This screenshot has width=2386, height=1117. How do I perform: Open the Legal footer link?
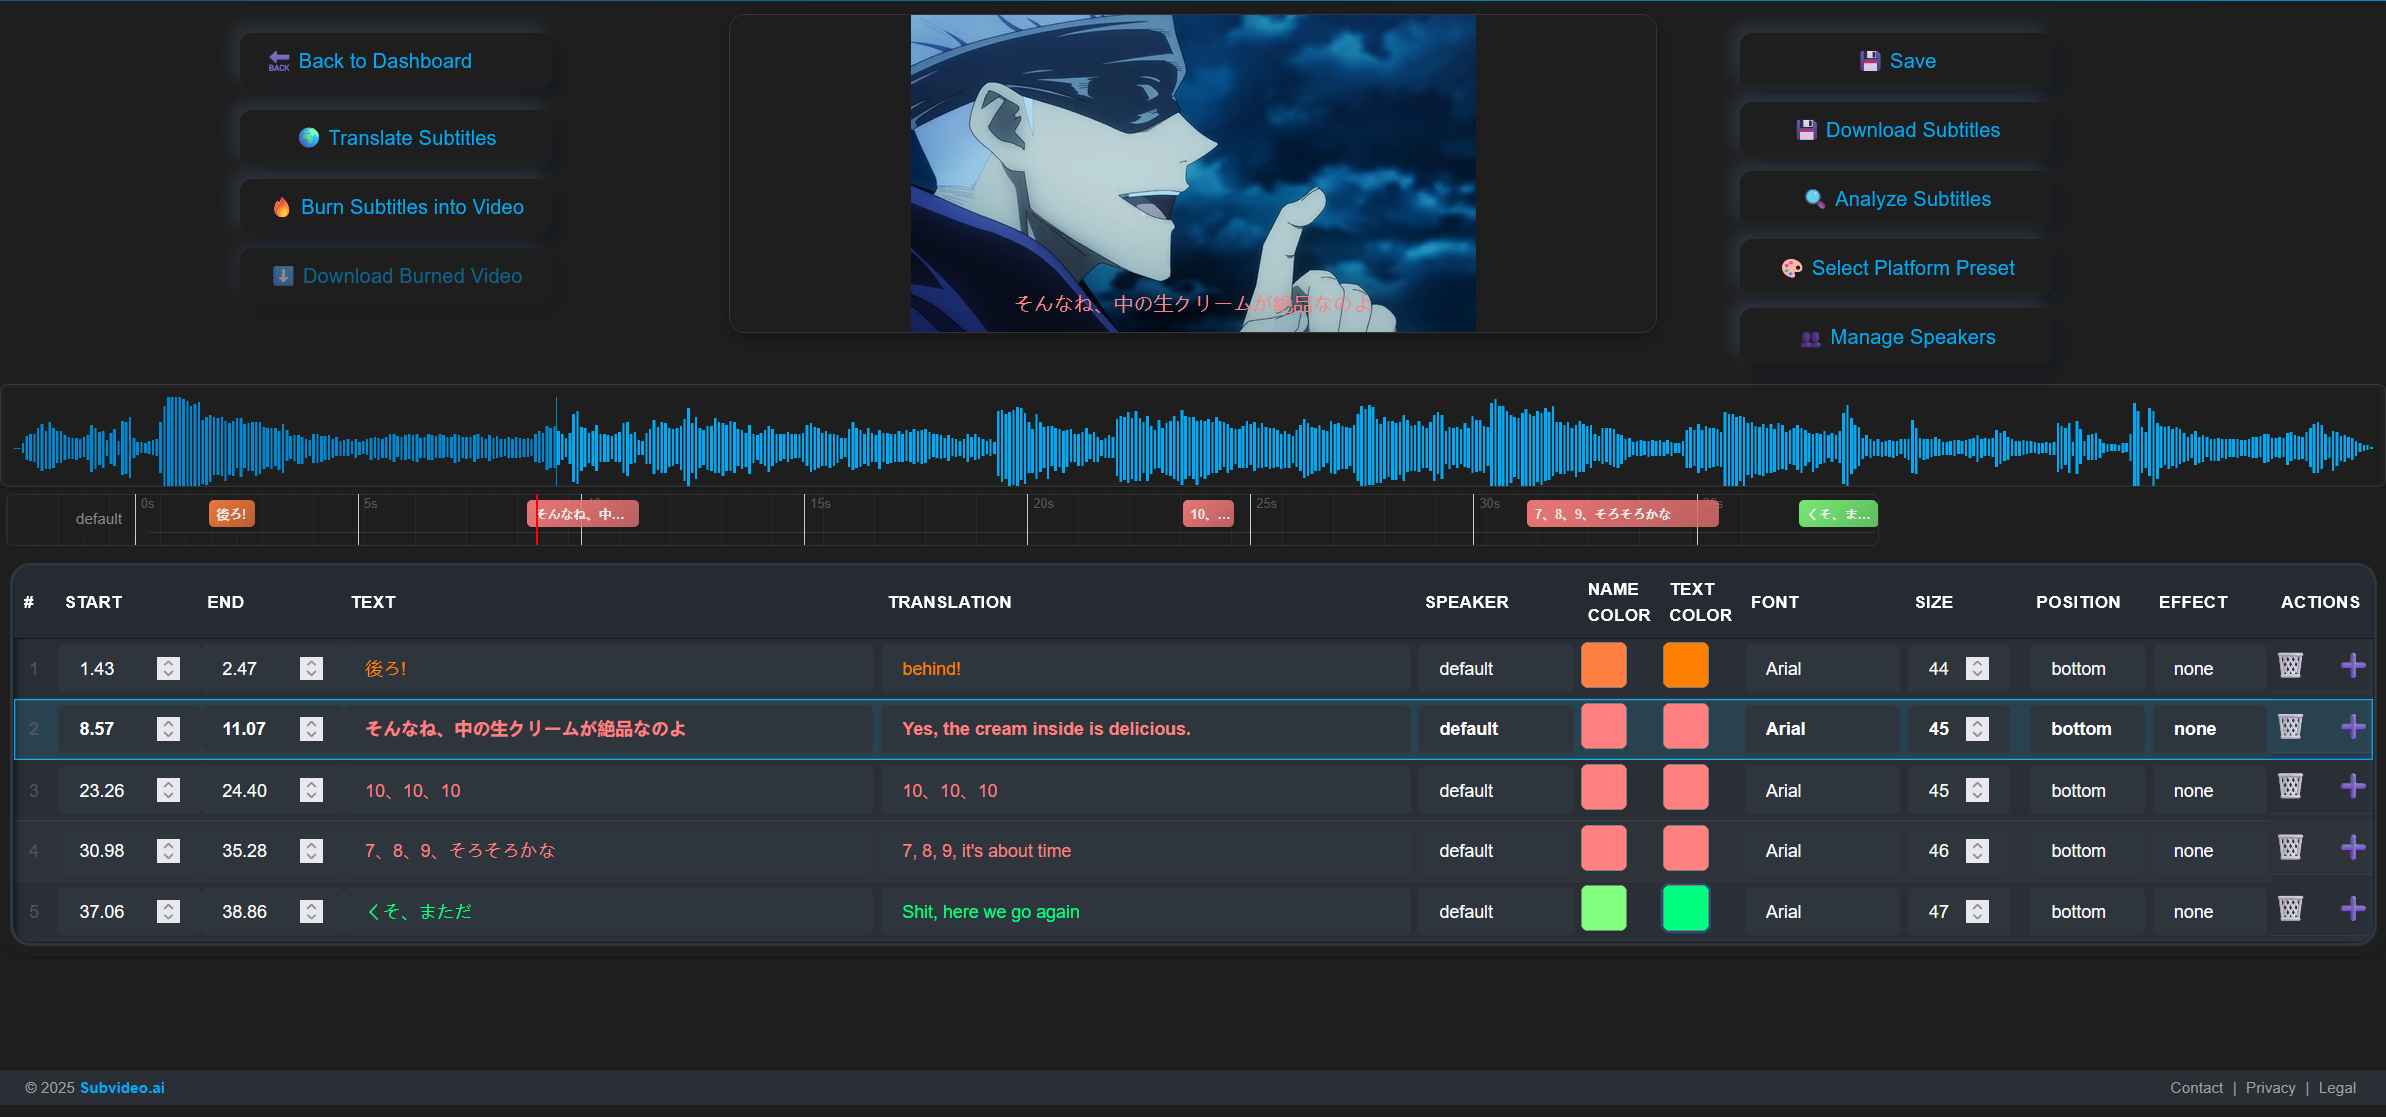tap(2337, 1088)
